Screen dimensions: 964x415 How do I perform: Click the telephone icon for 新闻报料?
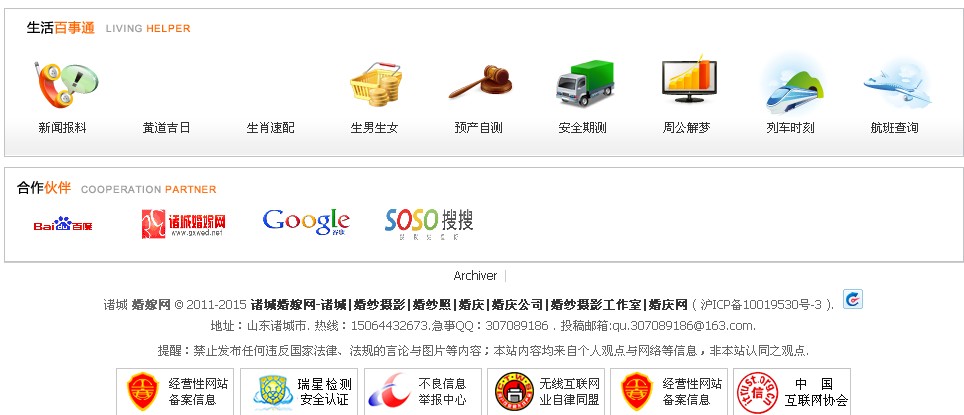point(66,85)
